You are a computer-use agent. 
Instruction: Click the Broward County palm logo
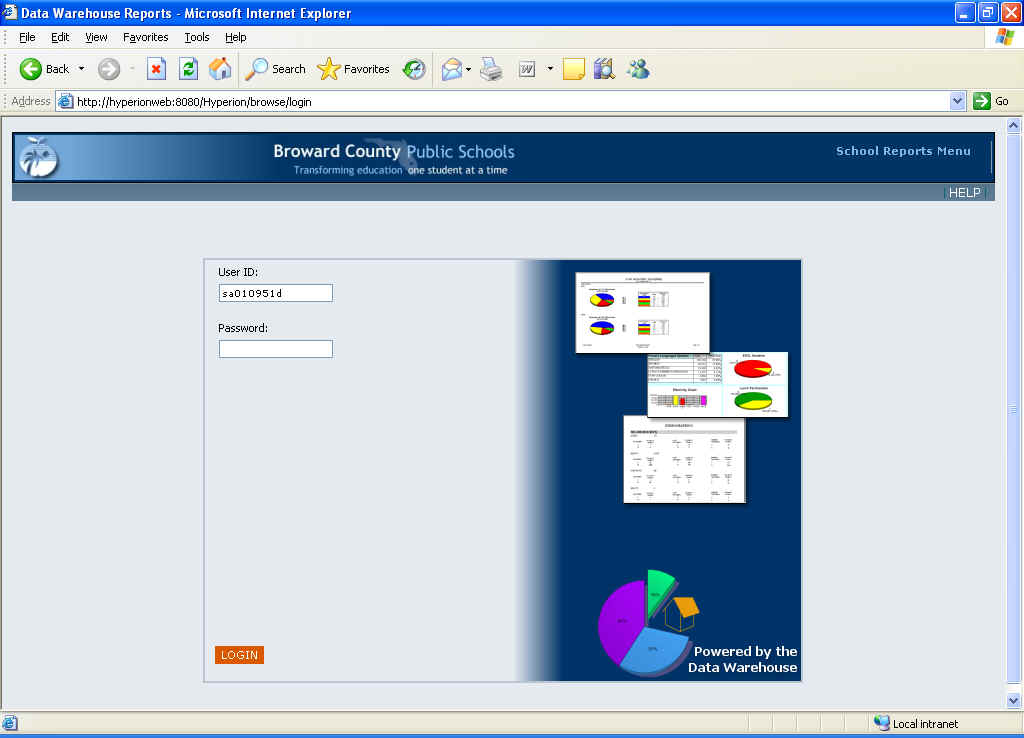pos(39,157)
